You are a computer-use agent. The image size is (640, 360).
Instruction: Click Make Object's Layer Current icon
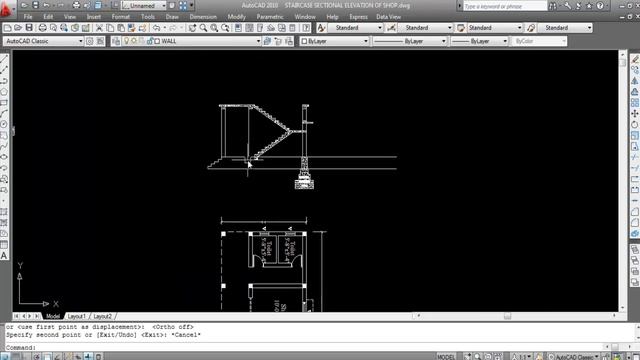(267, 41)
